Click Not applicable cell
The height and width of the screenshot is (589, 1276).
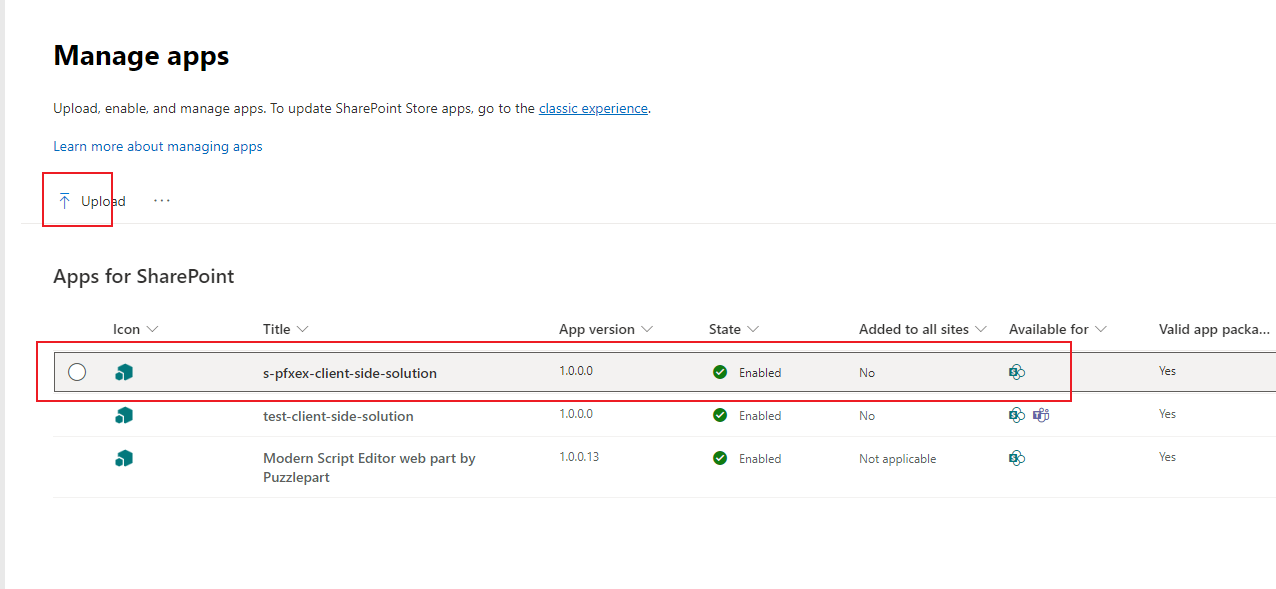pos(897,459)
